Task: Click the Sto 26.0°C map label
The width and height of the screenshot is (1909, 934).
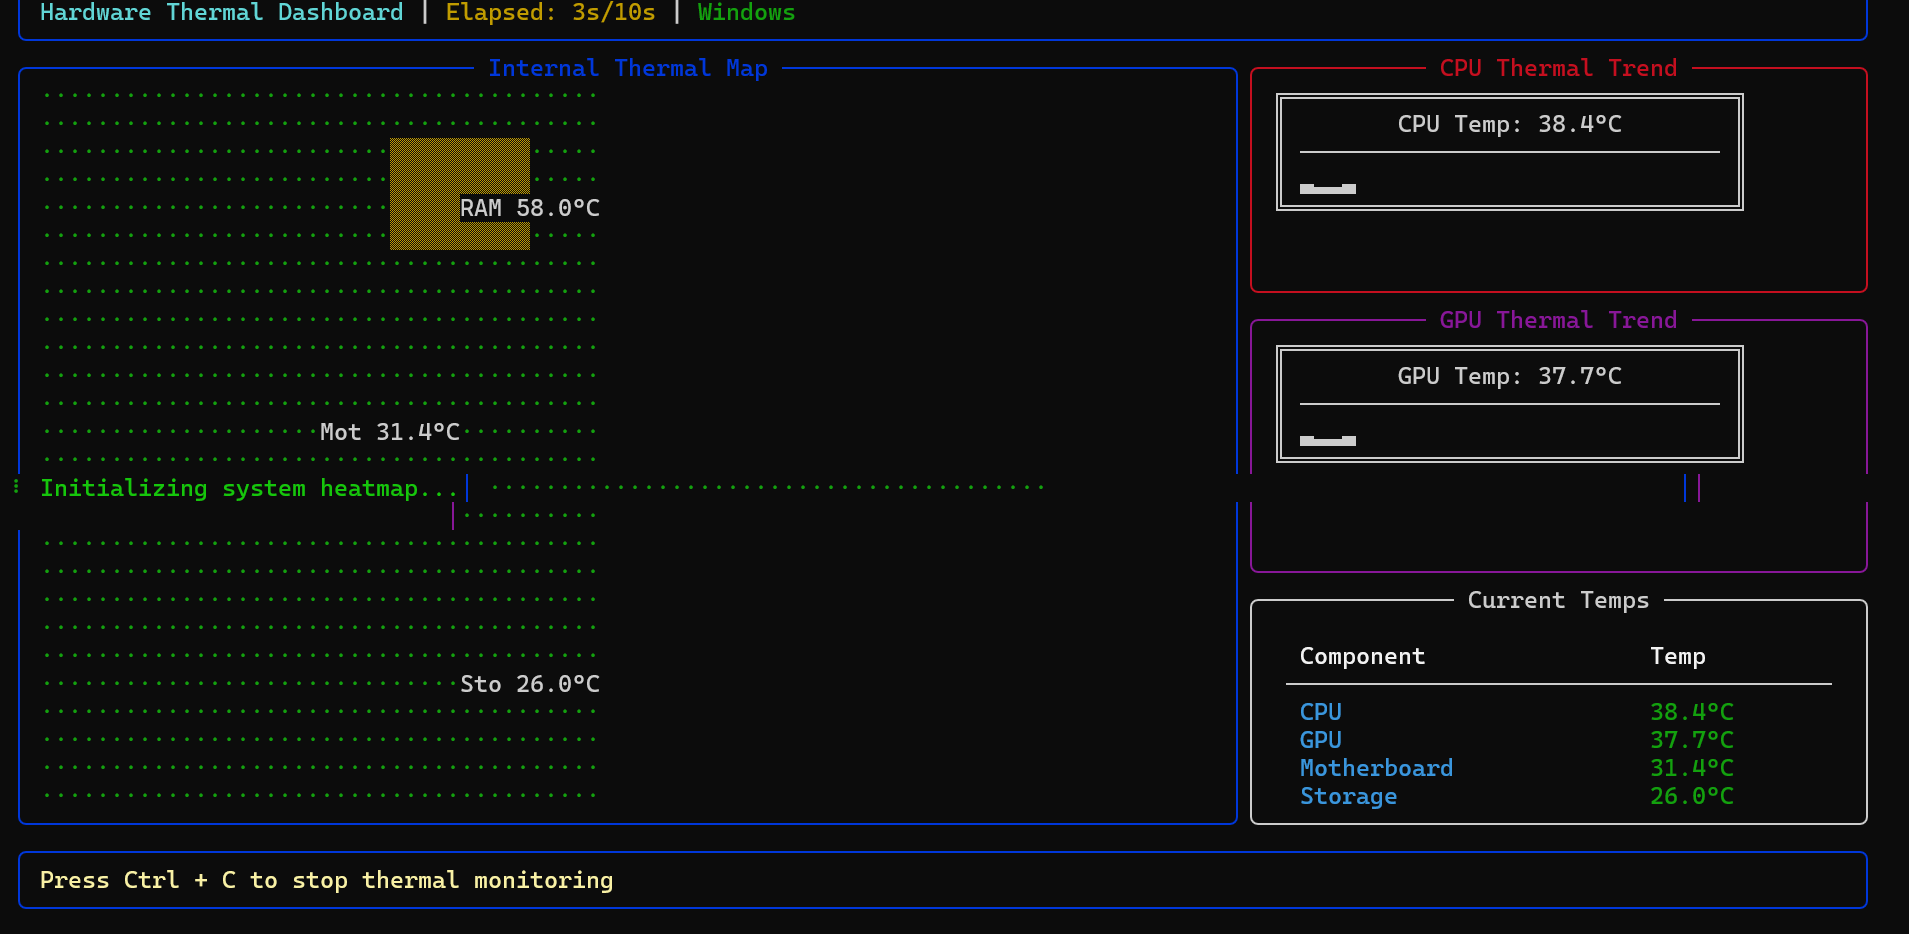Action: [x=529, y=684]
